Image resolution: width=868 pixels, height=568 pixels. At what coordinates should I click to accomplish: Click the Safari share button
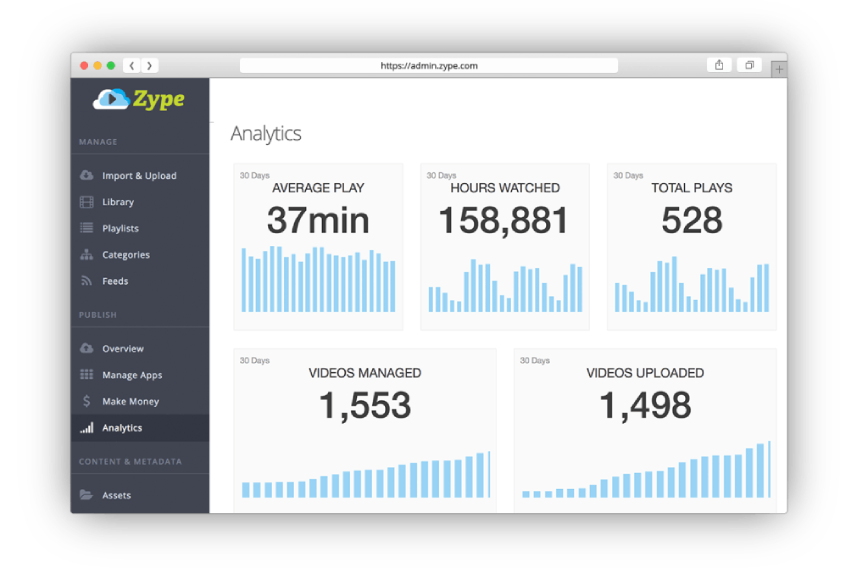coord(719,65)
